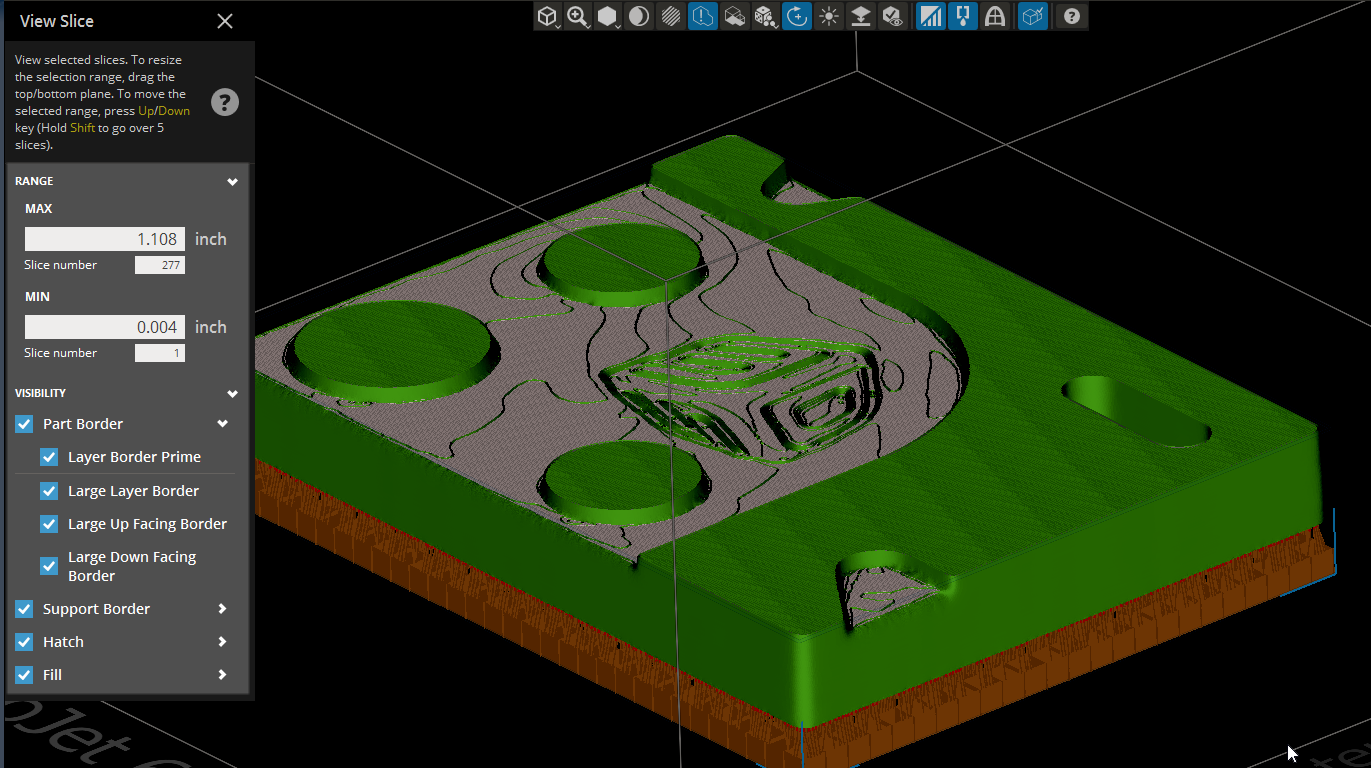Disable the Fill visibility checkbox

point(24,675)
